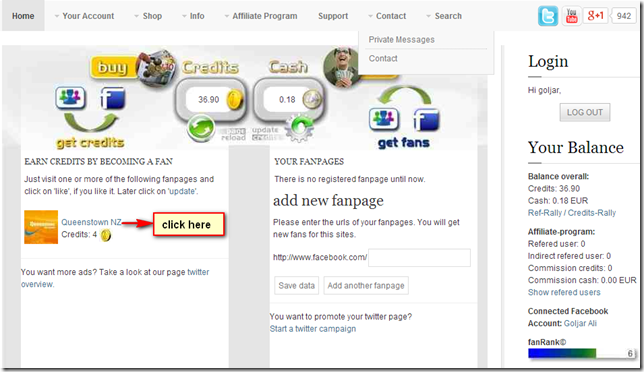Open the Support menu item
This screenshot has width=644, height=372.
333,16
